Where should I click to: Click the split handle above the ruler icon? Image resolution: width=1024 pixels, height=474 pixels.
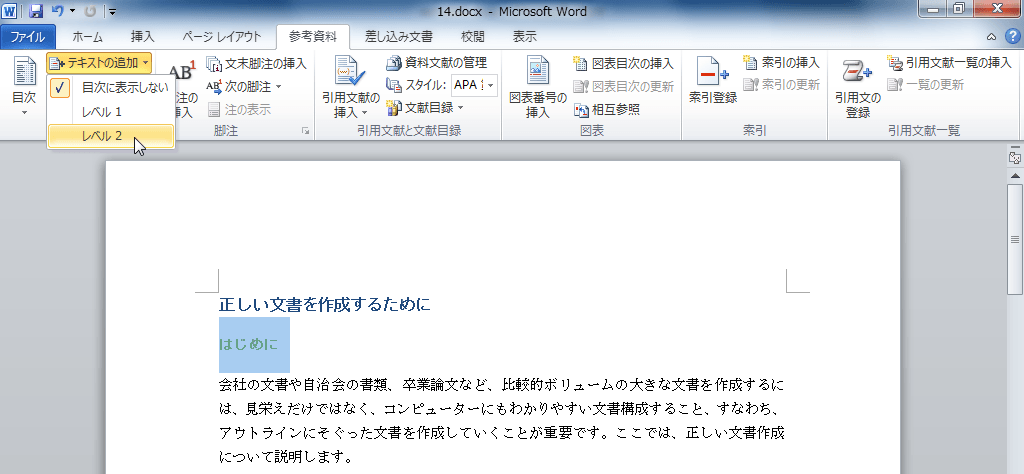tap(1014, 148)
